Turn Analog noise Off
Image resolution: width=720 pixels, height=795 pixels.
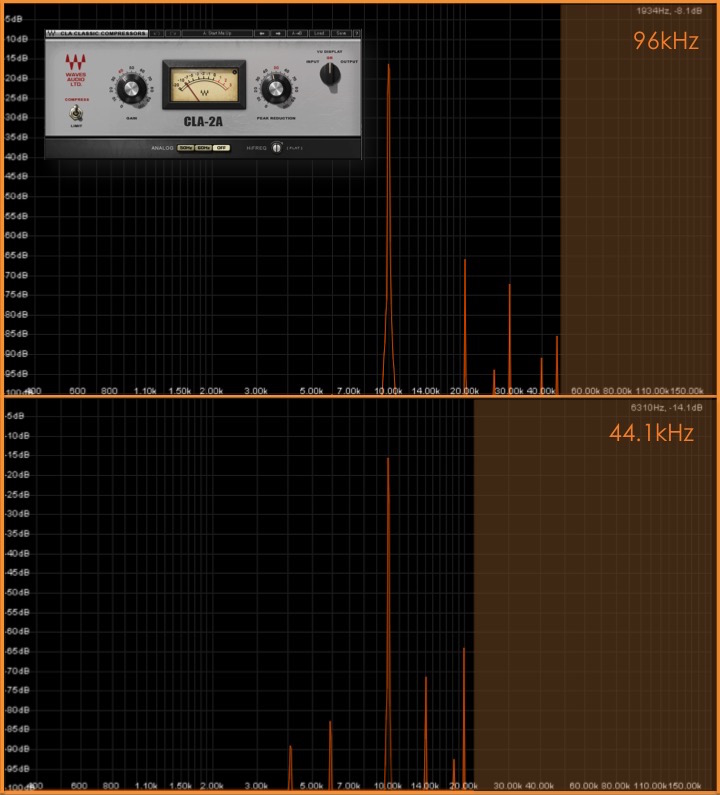click(x=221, y=148)
